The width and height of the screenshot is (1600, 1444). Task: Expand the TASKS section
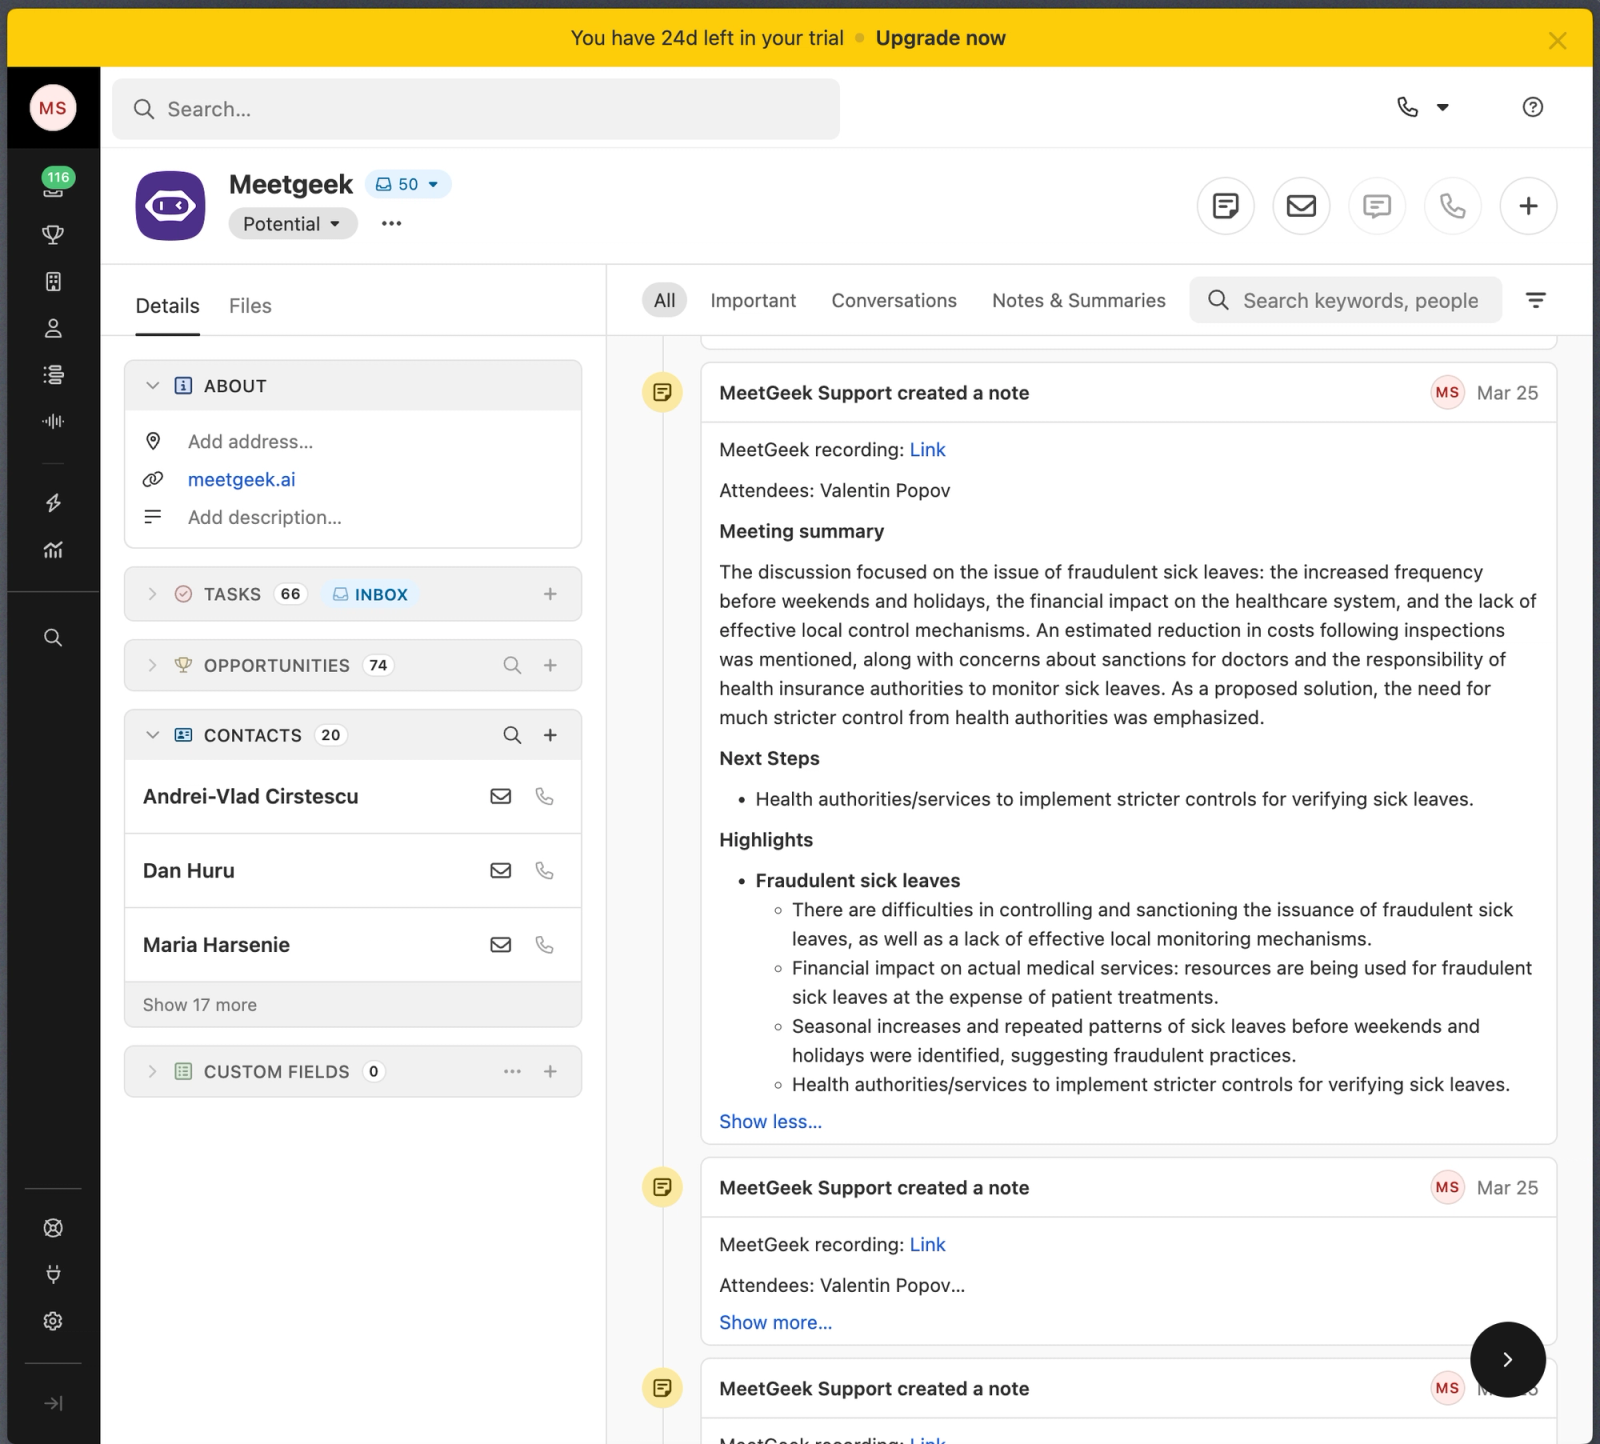click(x=152, y=594)
